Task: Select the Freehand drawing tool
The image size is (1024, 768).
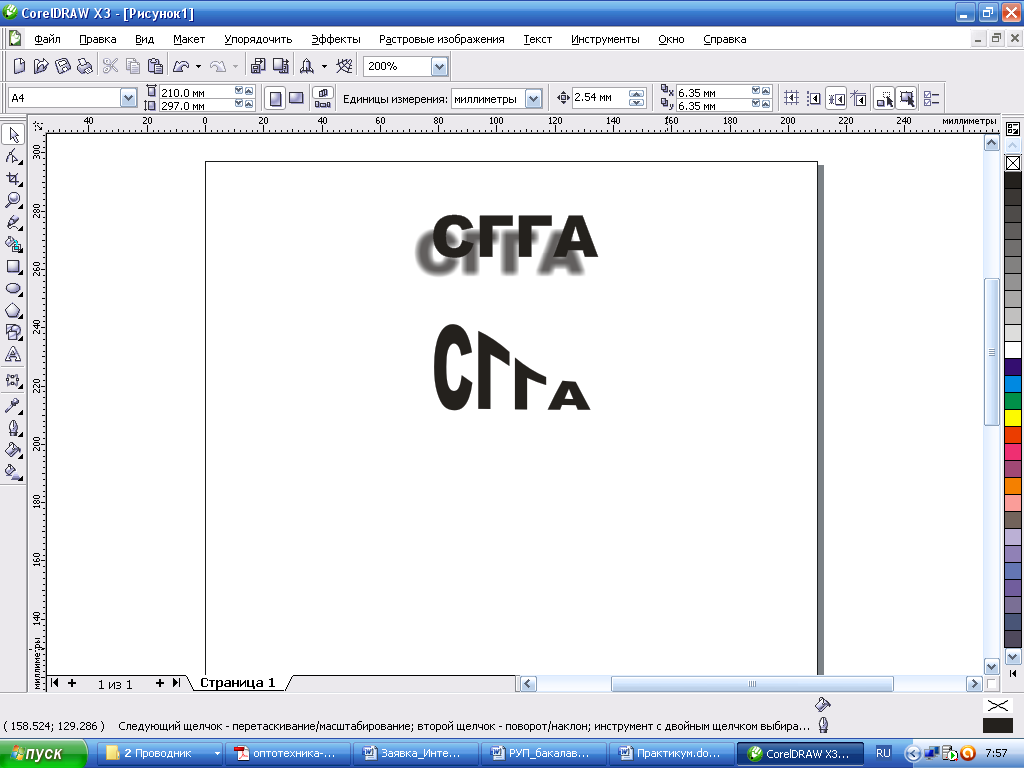Action: (13, 223)
